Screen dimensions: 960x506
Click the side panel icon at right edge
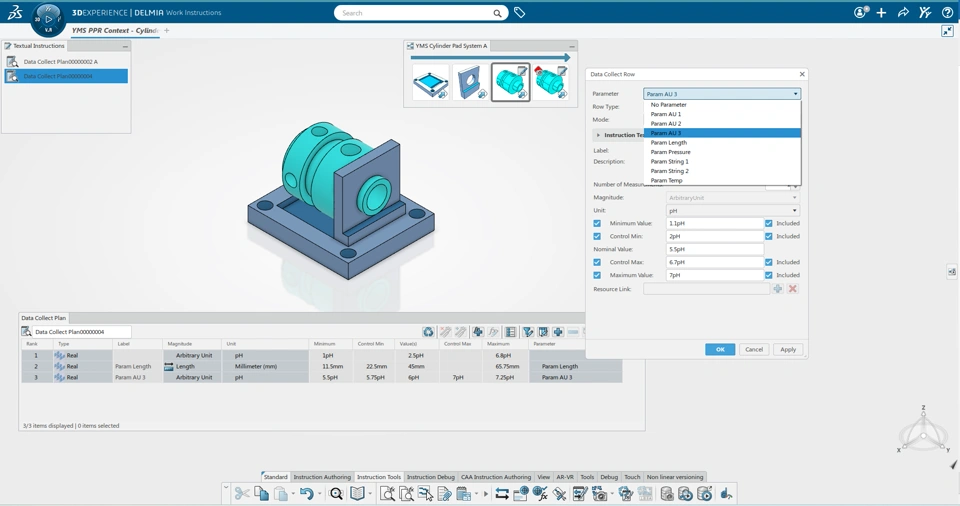[951, 271]
